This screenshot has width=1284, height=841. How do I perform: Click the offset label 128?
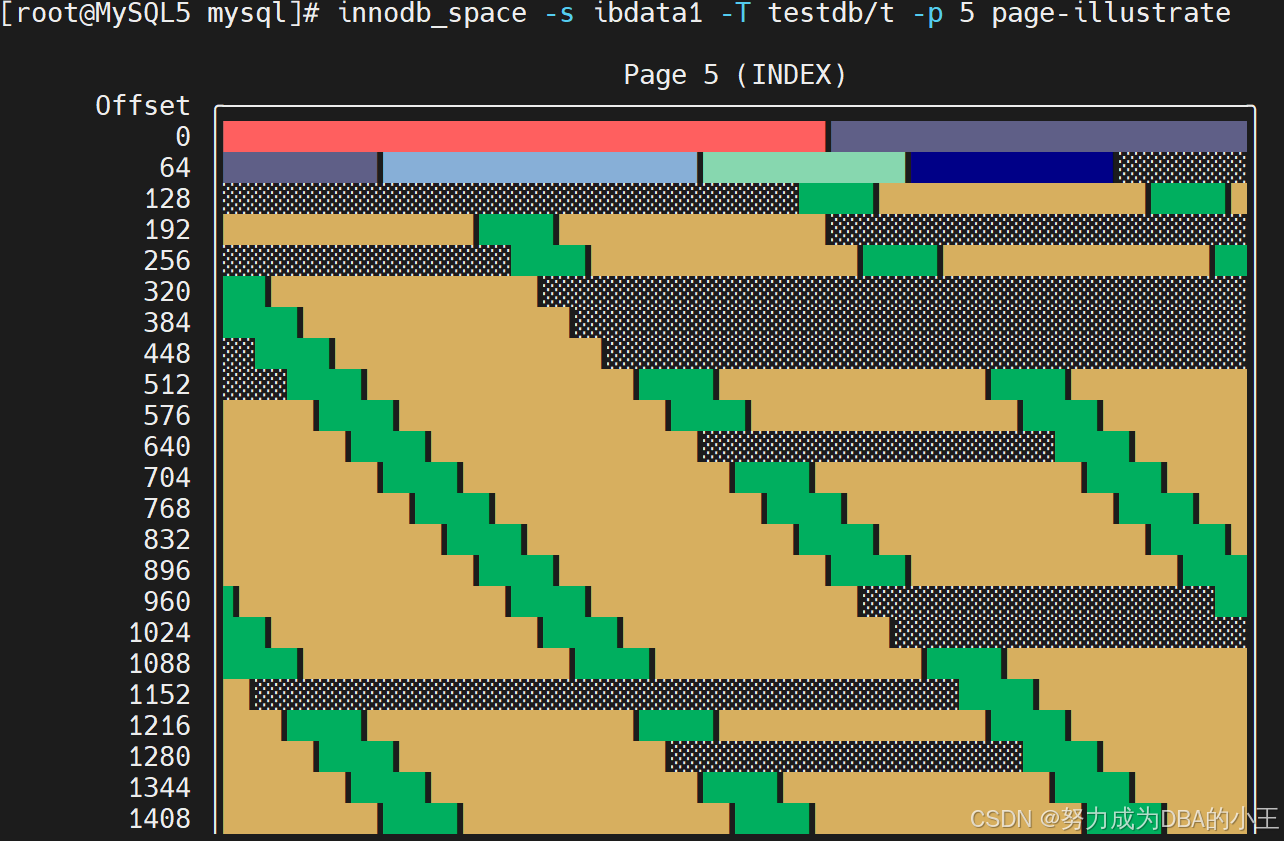click(167, 199)
